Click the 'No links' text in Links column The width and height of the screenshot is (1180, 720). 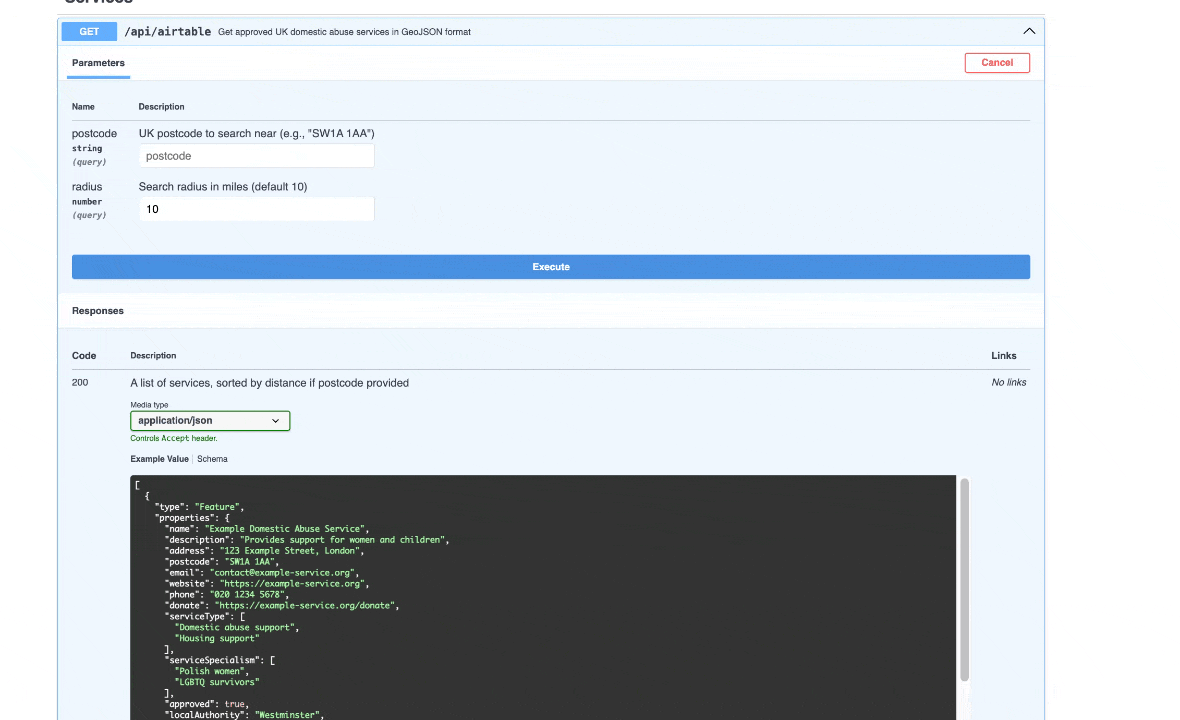[1008, 383]
